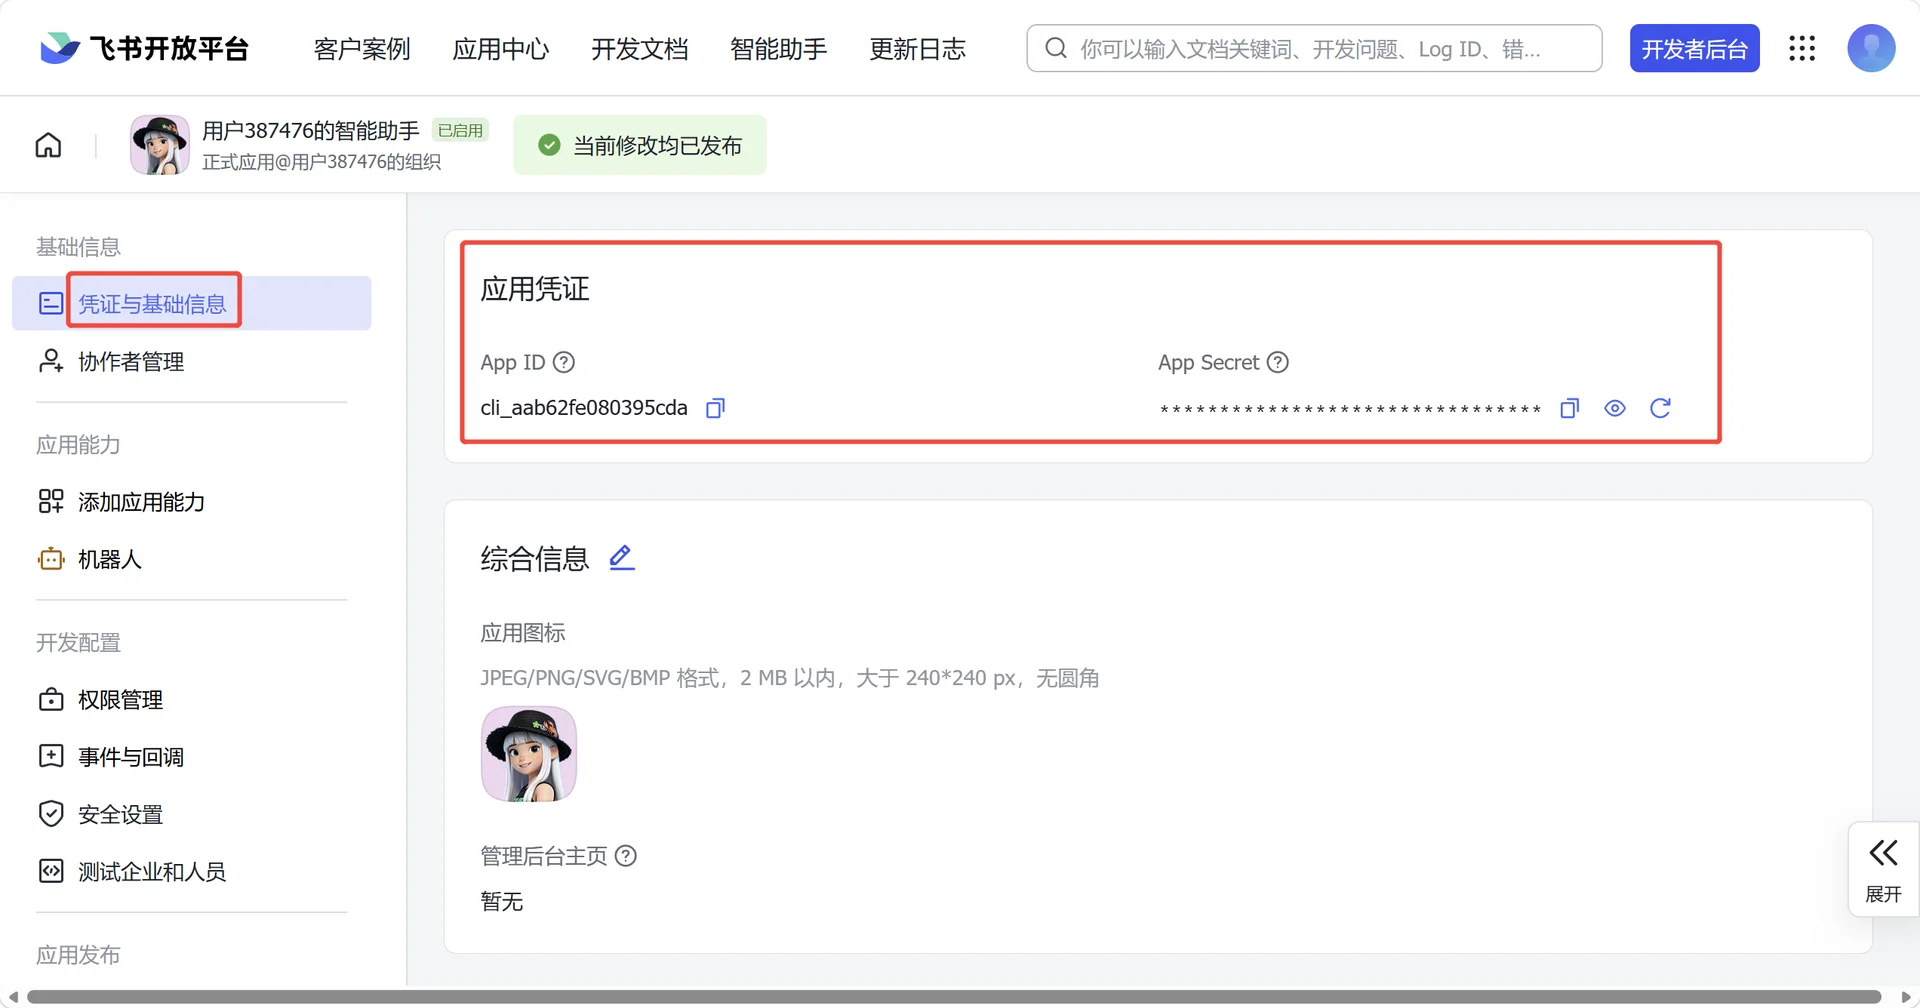1920x1008 pixels.
Task: Copy the App ID value
Action: coord(715,408)
